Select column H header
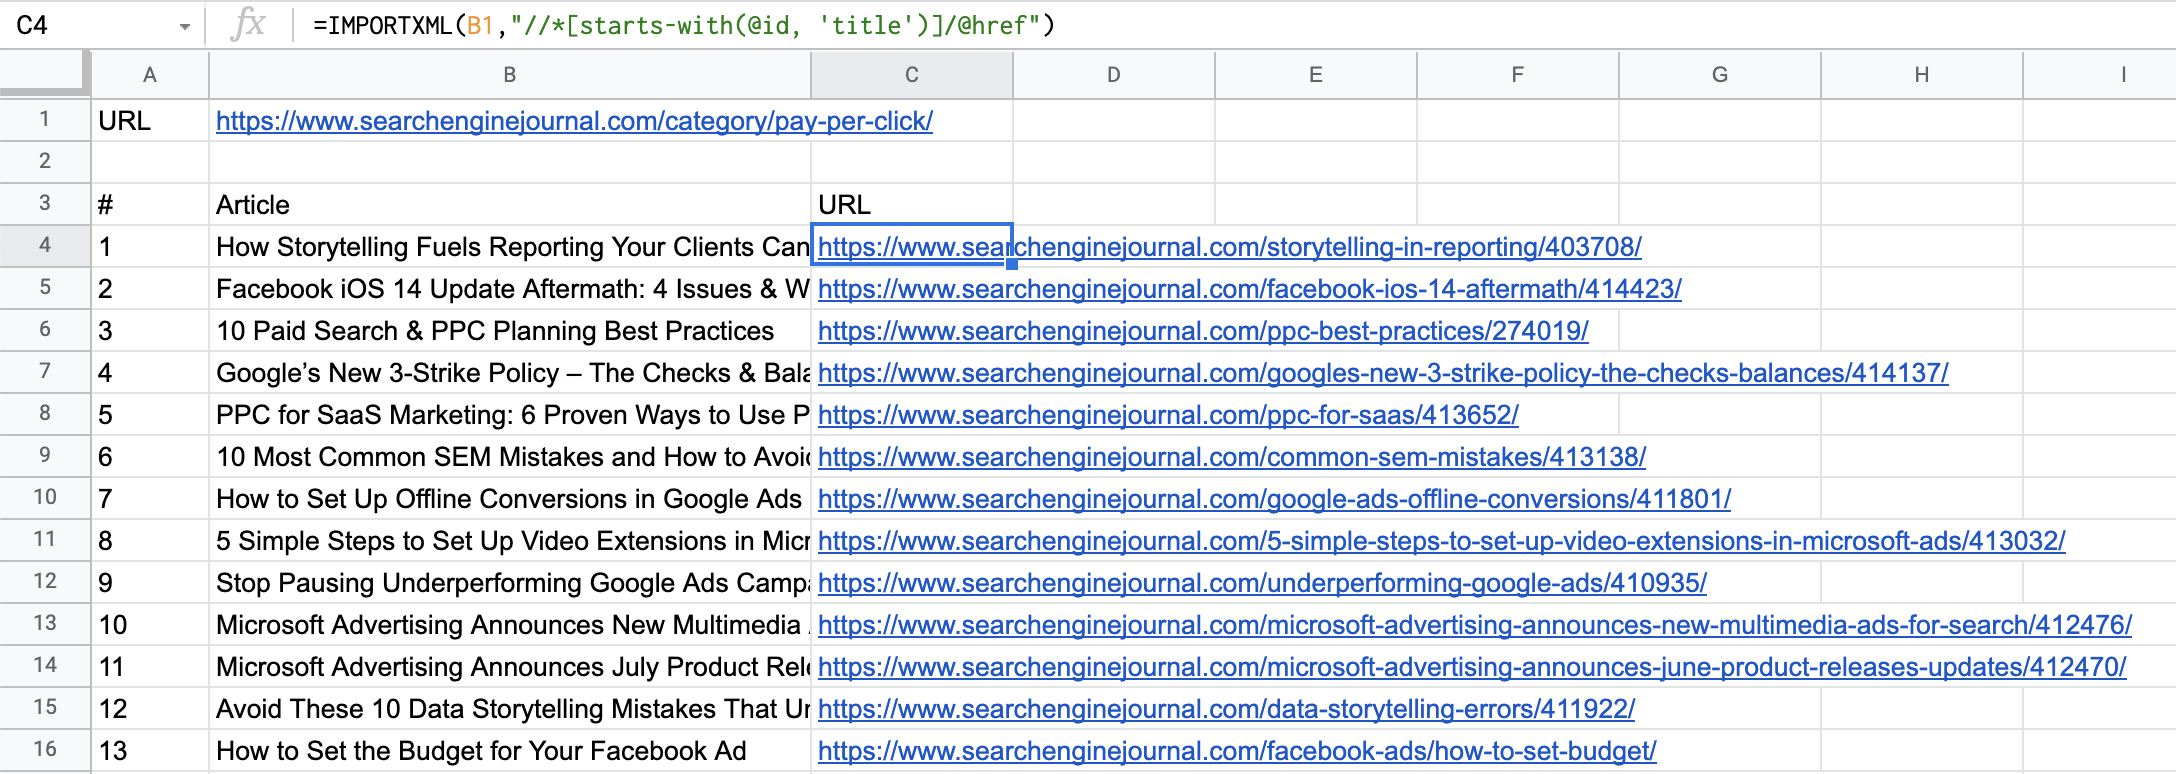2176x774 pixels. 1922,75
